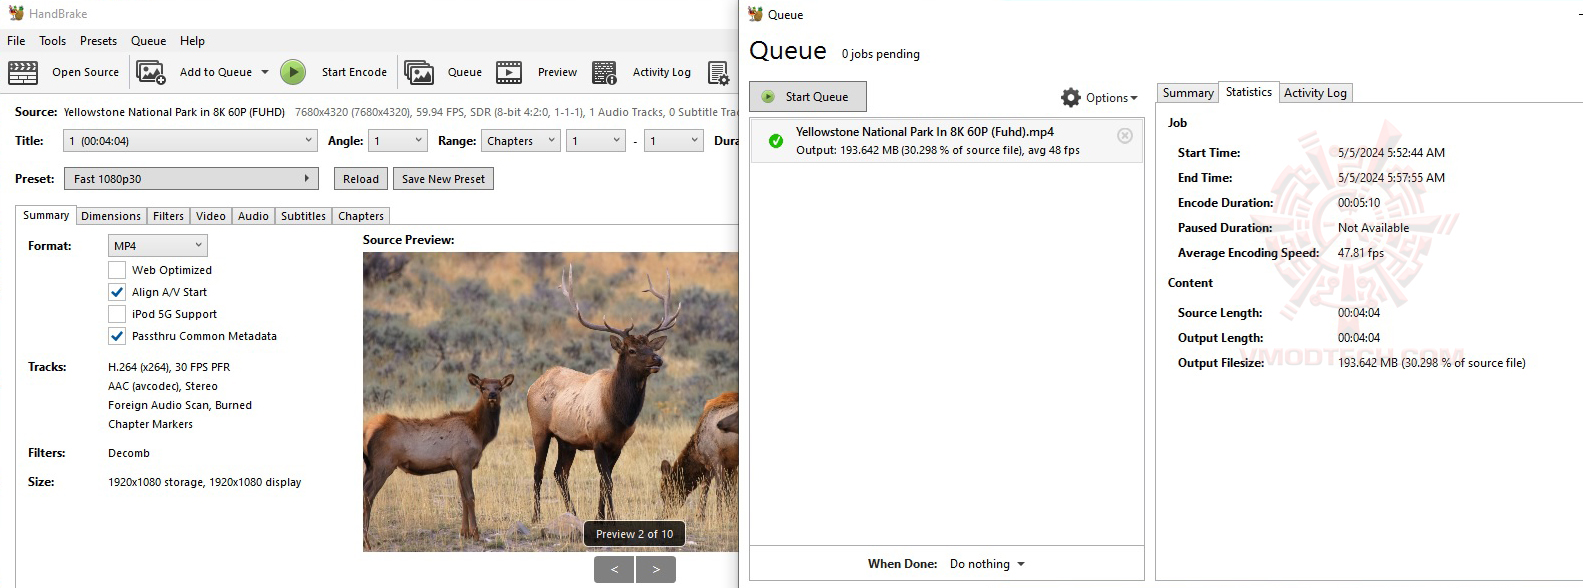Select the Fast 1080p30 preset field

191,179
